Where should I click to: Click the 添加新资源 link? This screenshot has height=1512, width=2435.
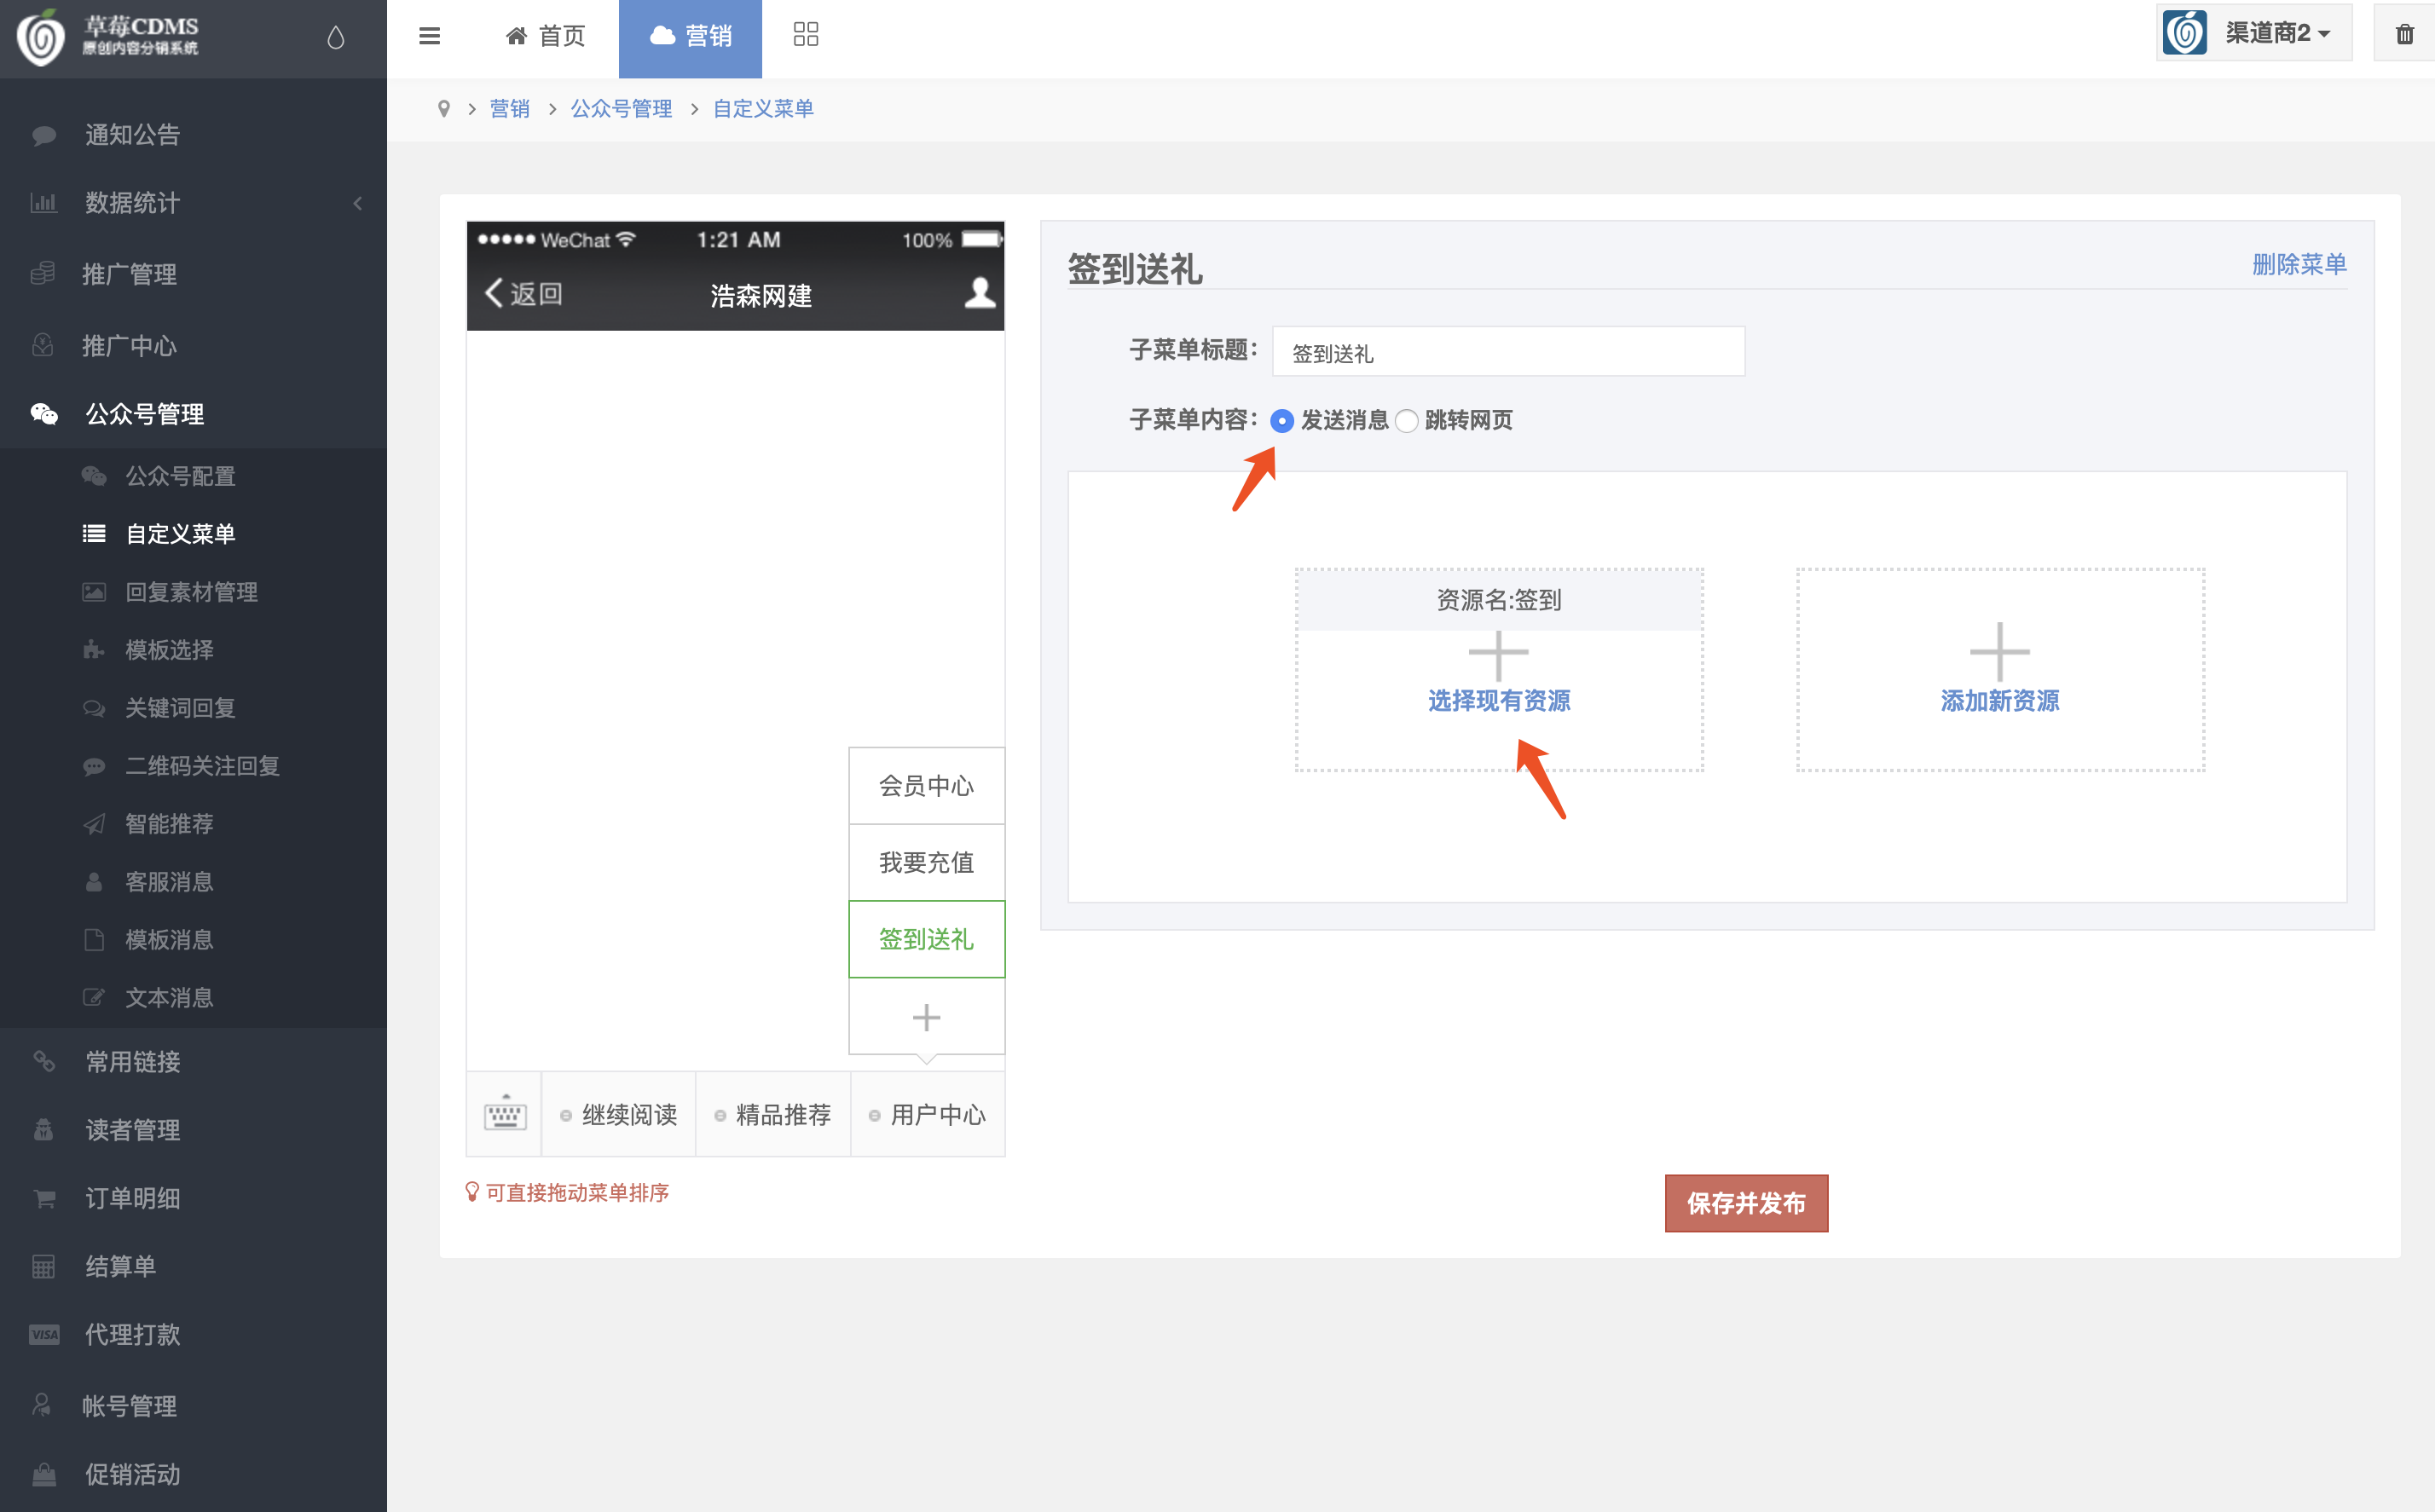click(2000, 701)
